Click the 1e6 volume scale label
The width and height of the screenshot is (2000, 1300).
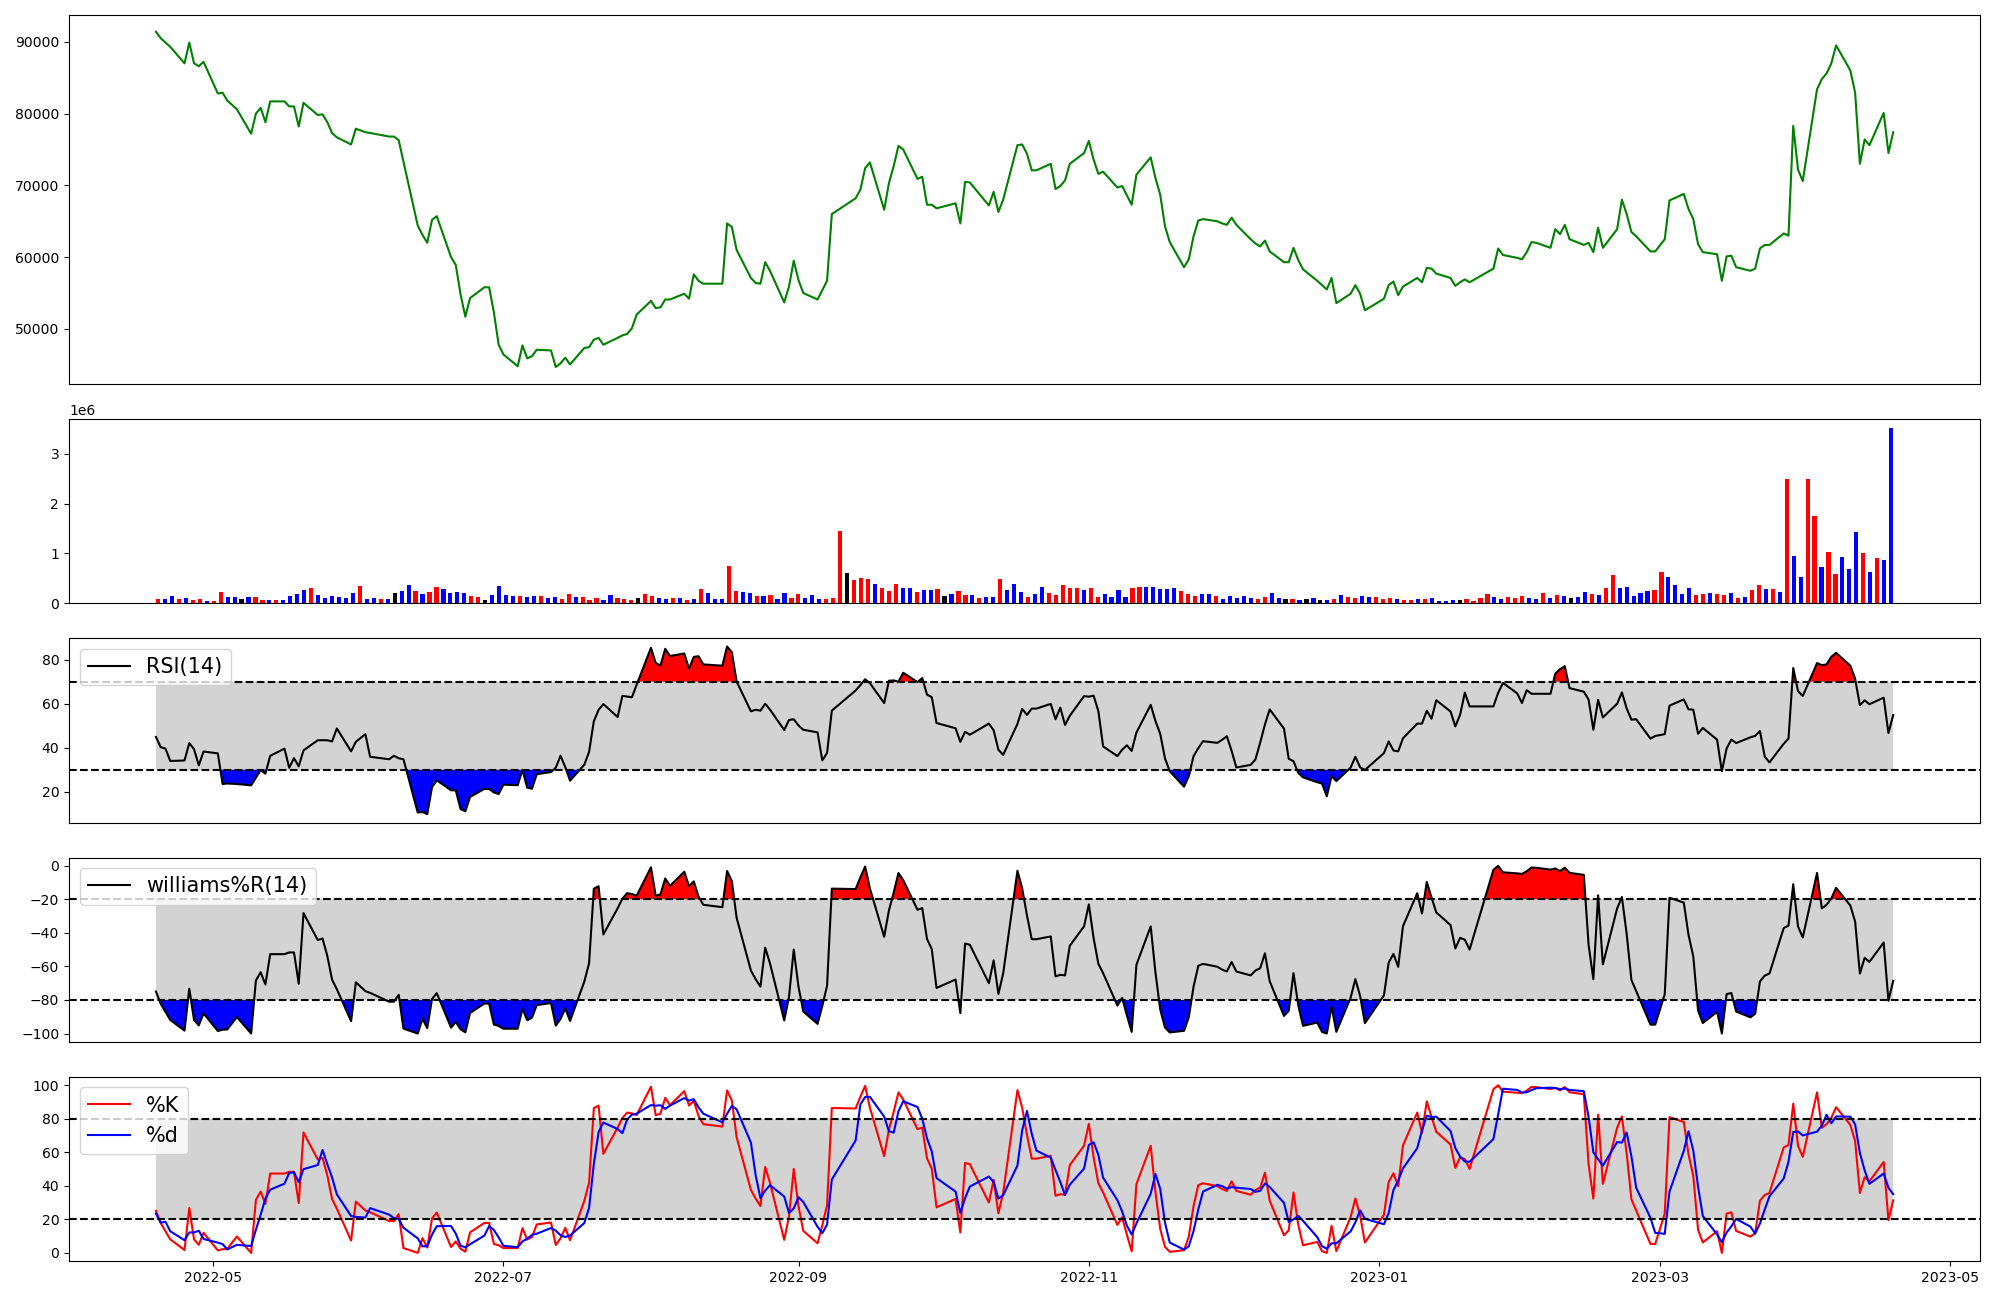(x=82, y=411)
